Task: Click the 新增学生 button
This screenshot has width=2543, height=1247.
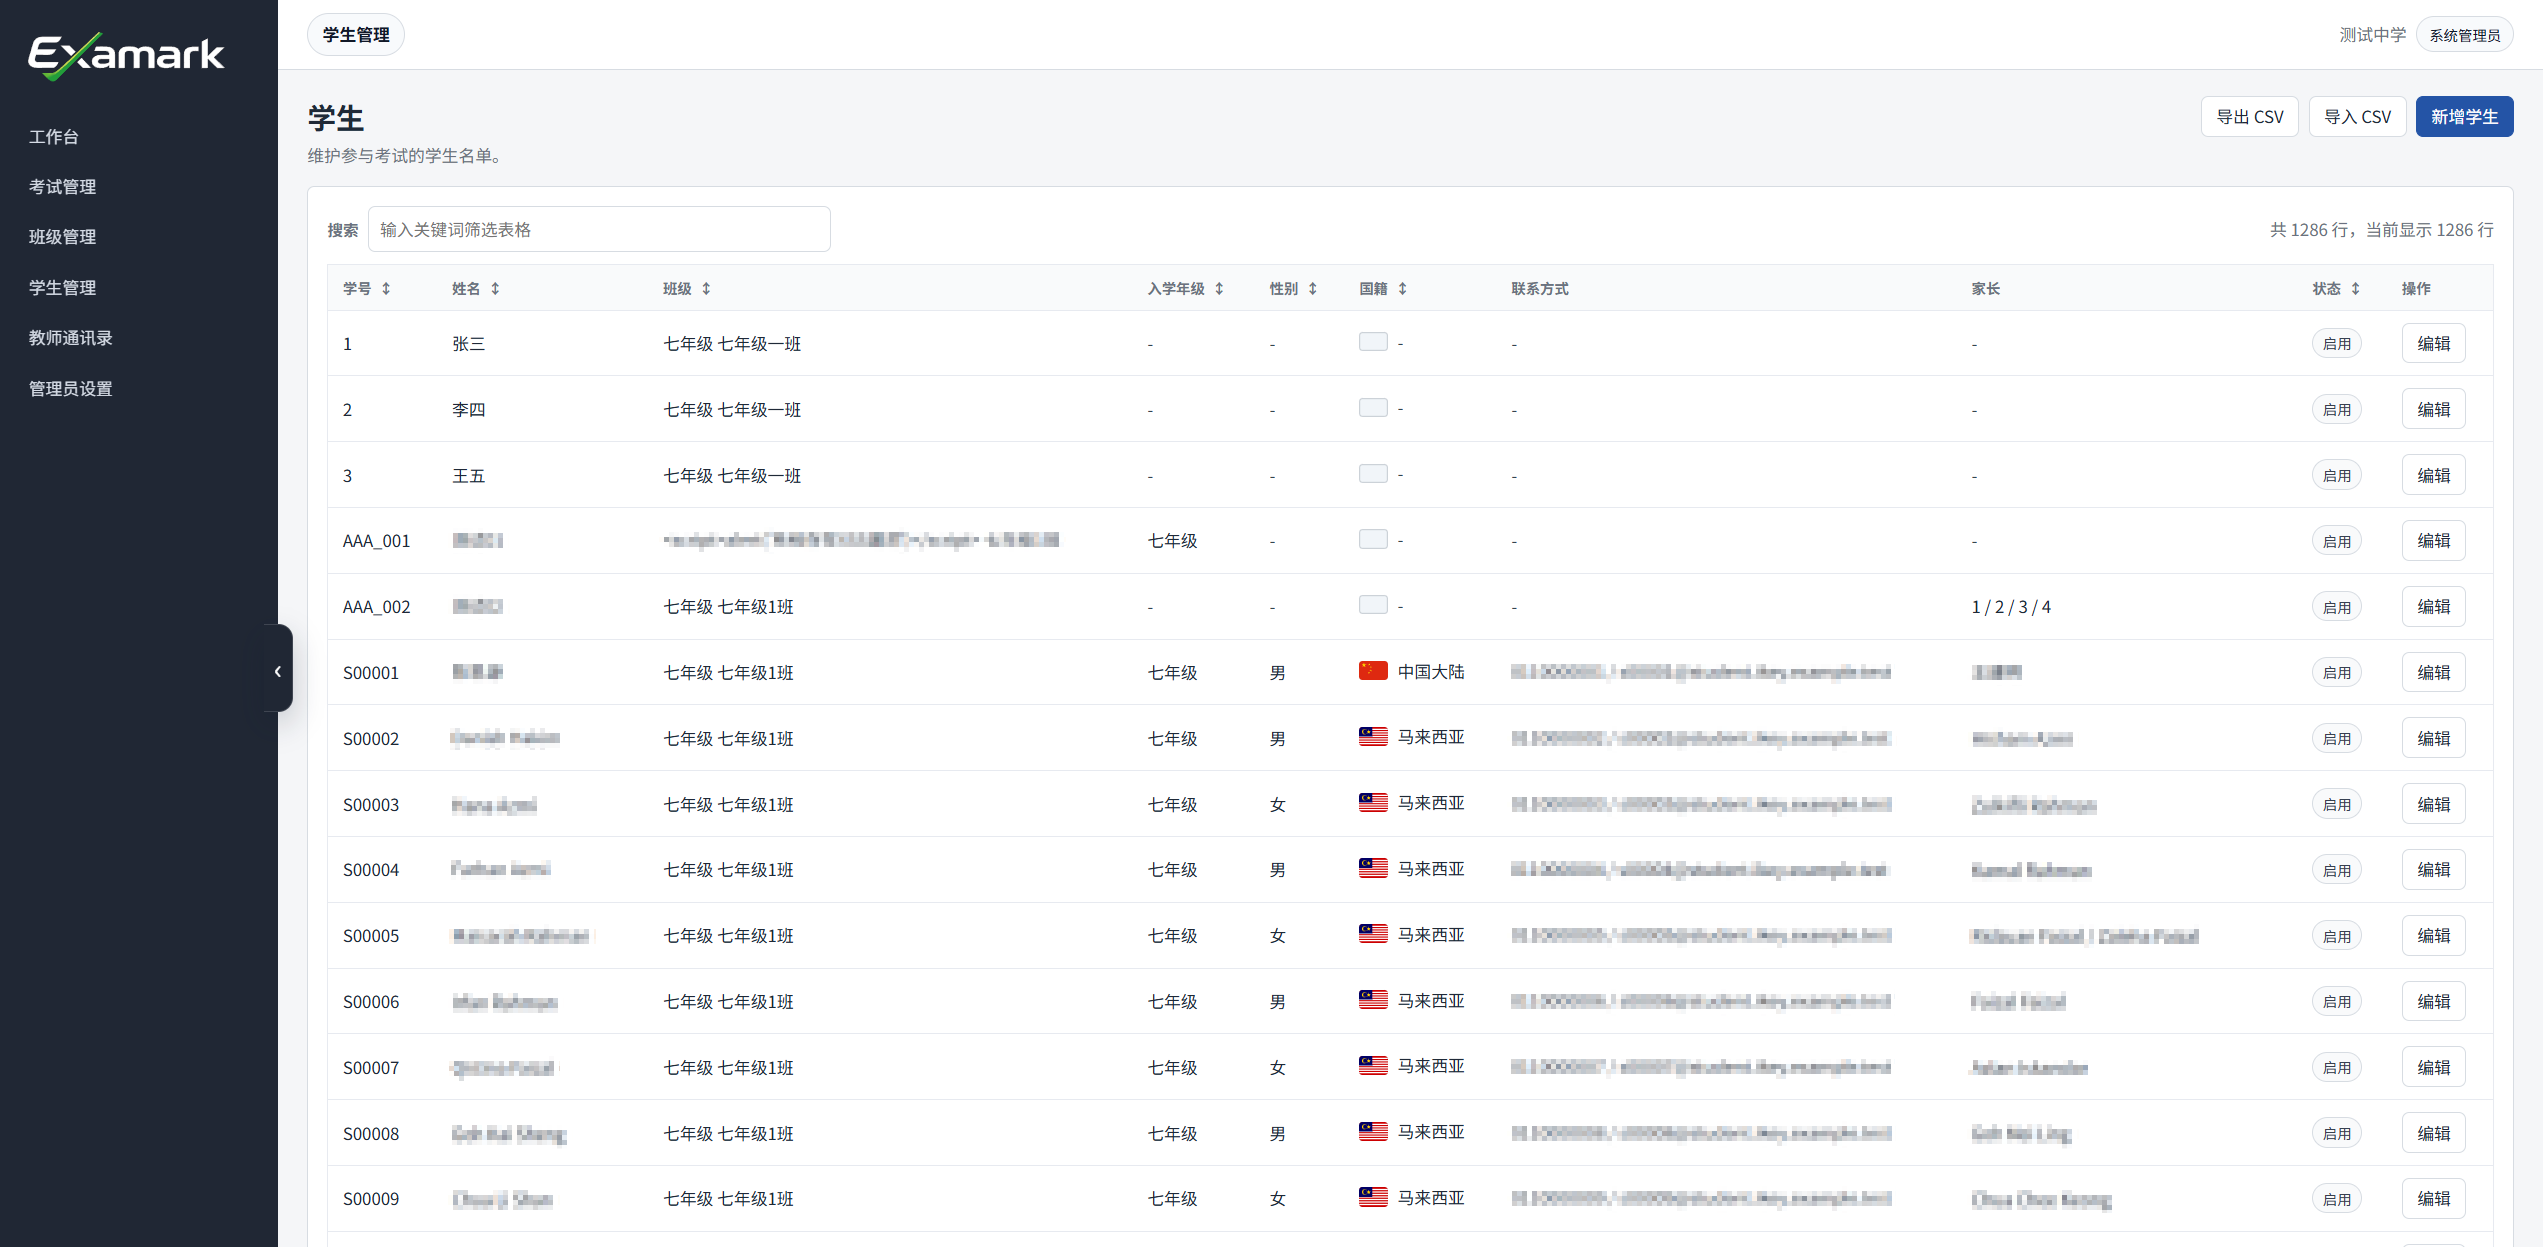Action: pos(2464,117)
